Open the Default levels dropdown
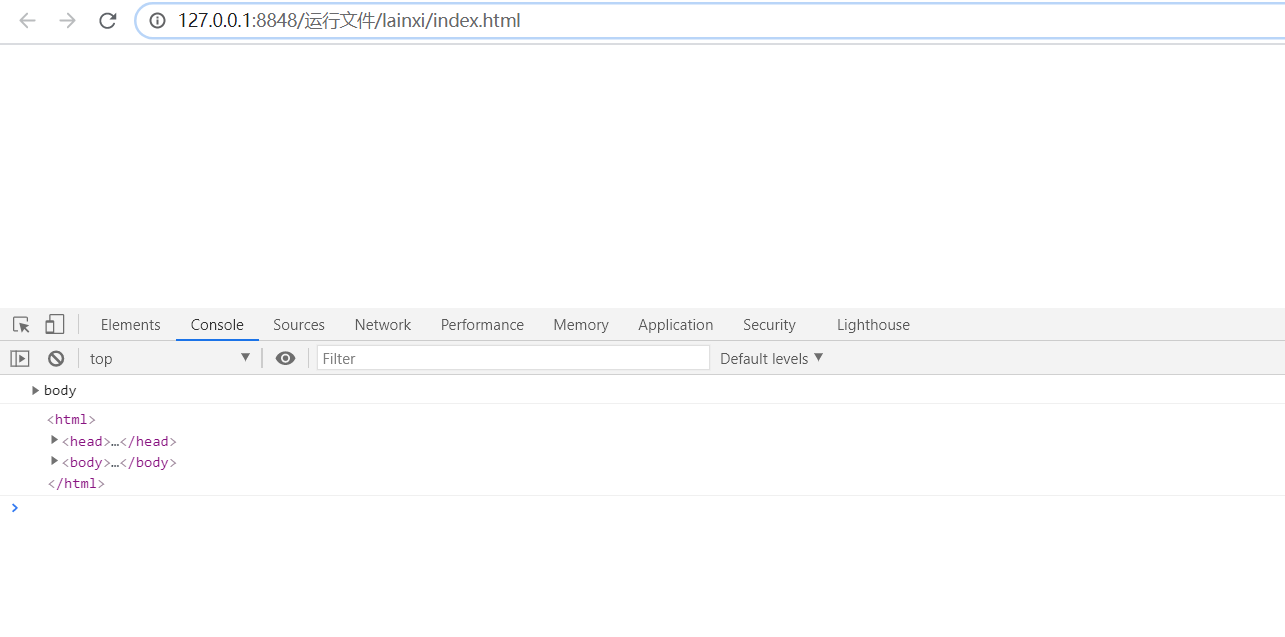This screenshot has width=1285, height=637. [x=771, y=358]
